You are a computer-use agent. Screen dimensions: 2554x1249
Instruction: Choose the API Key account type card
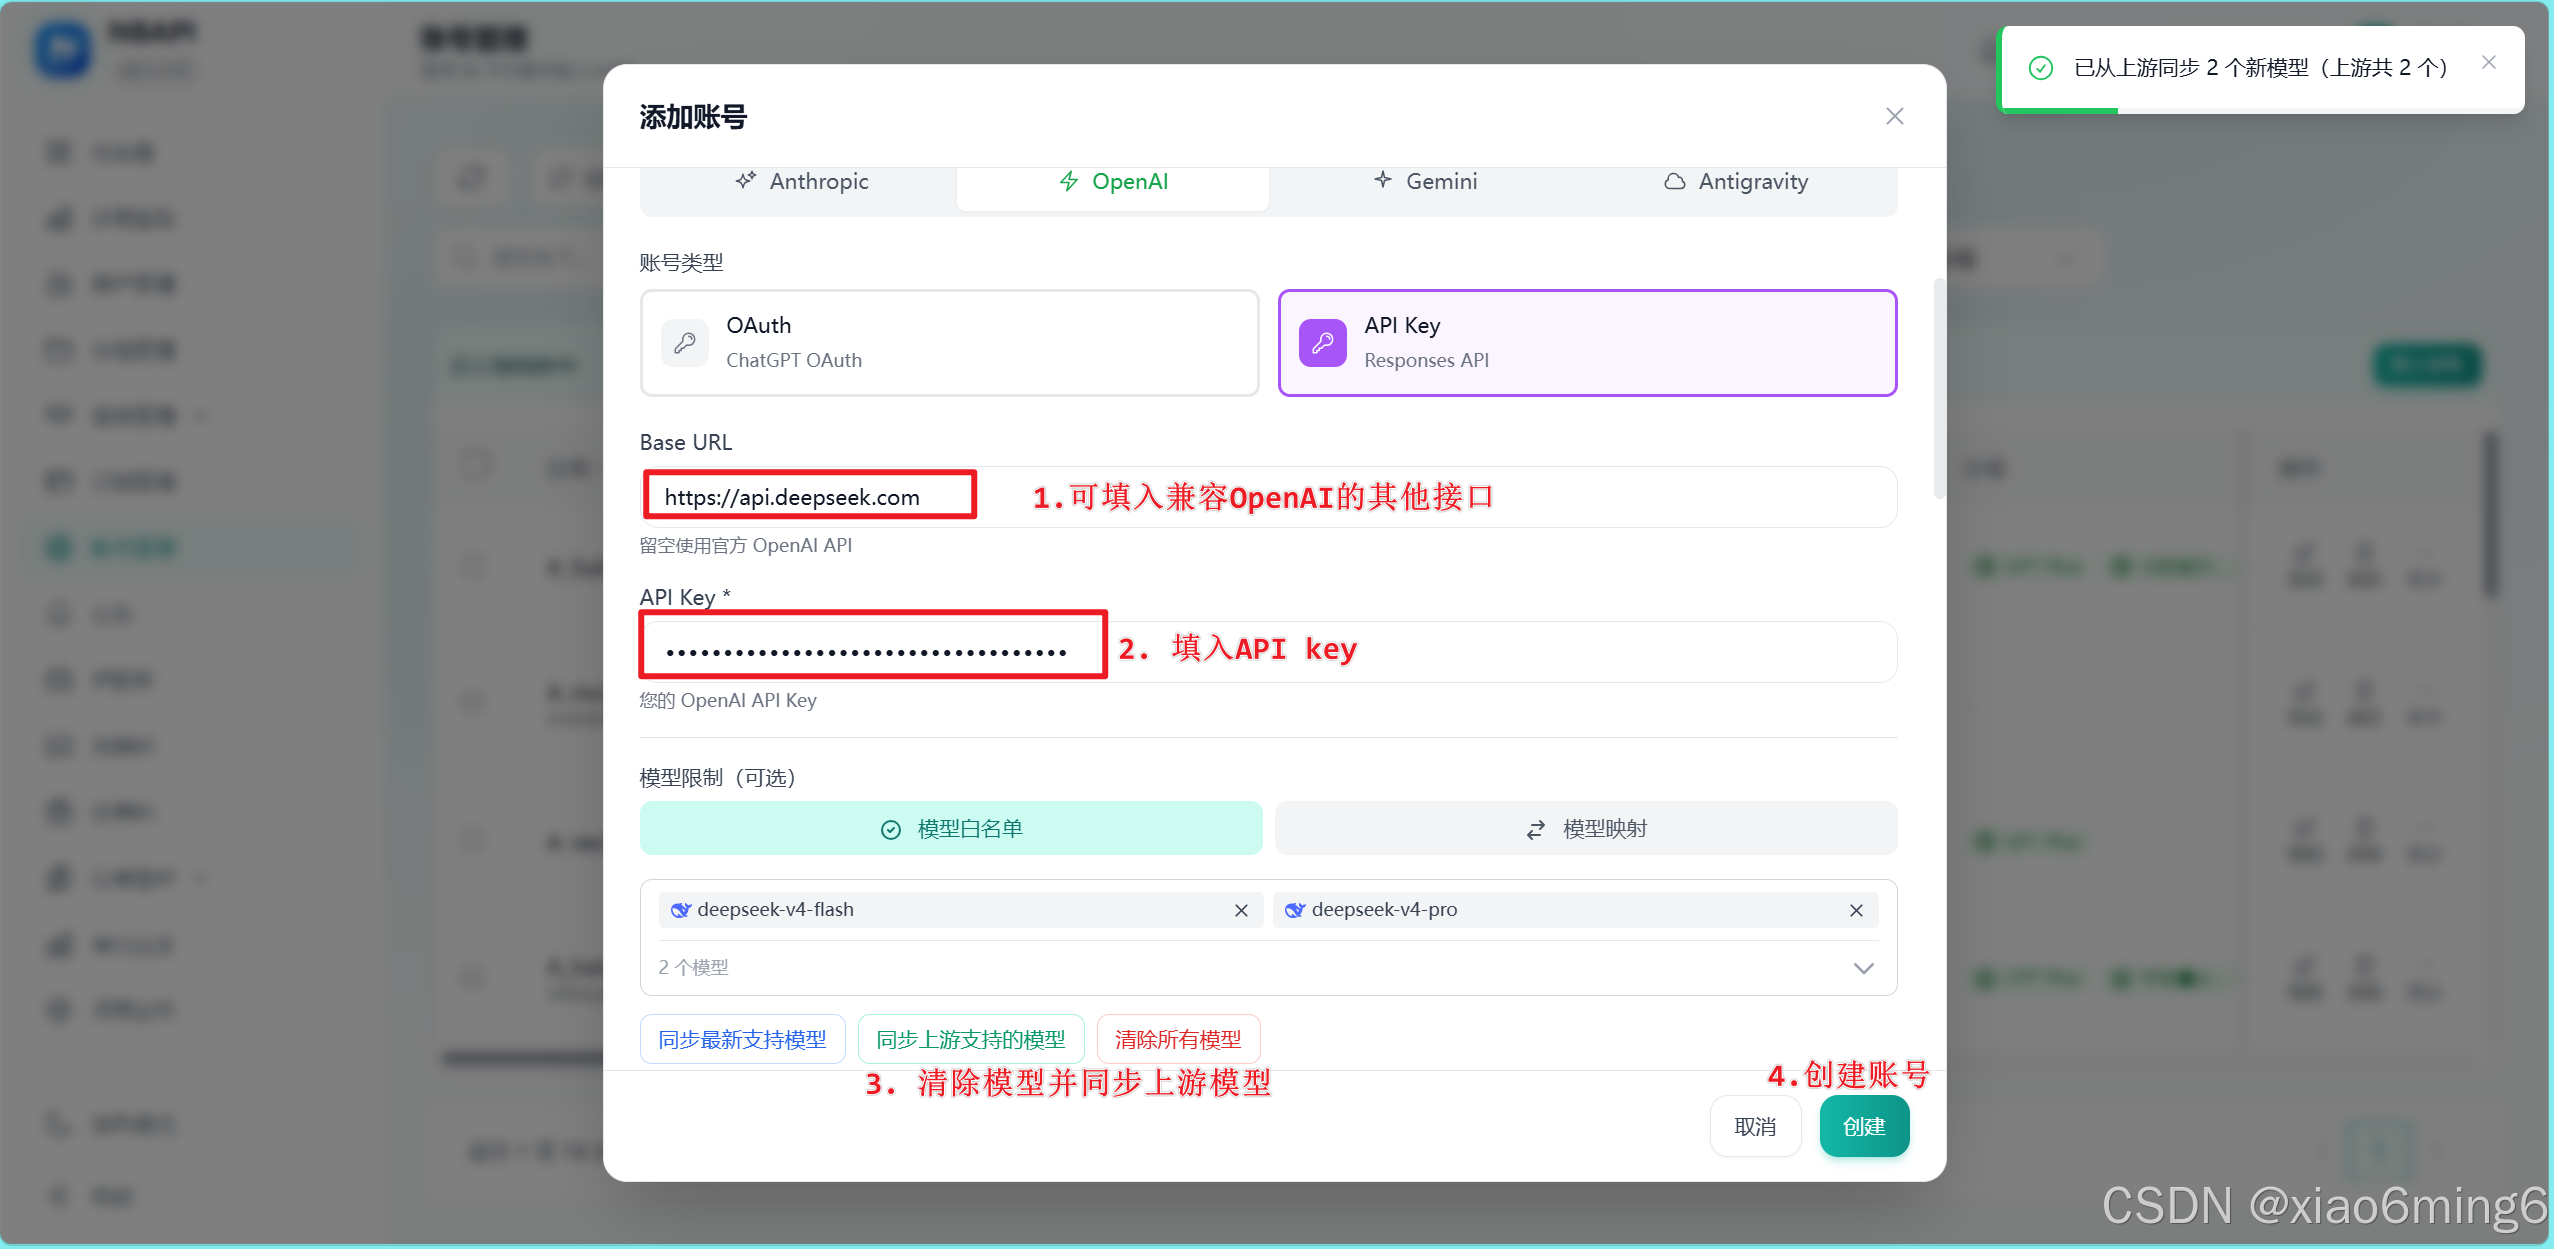1587,343
